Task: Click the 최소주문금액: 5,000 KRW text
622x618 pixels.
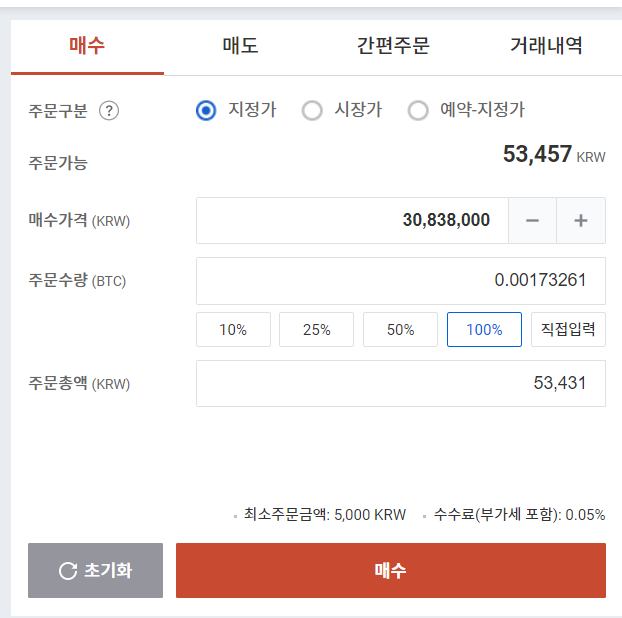Action: pos(324,515)
